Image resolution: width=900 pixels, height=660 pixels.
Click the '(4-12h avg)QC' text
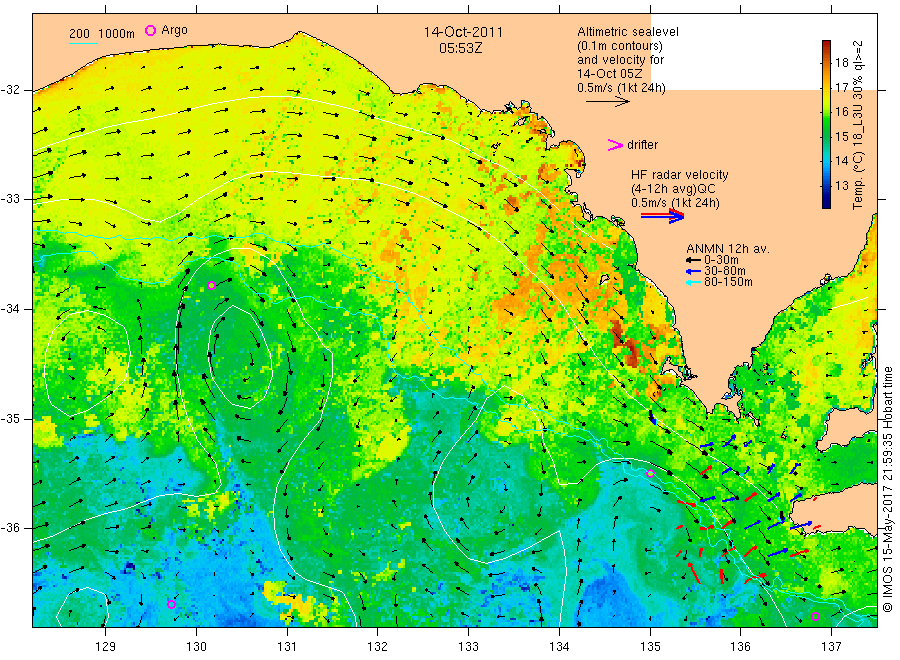point(673,189)
